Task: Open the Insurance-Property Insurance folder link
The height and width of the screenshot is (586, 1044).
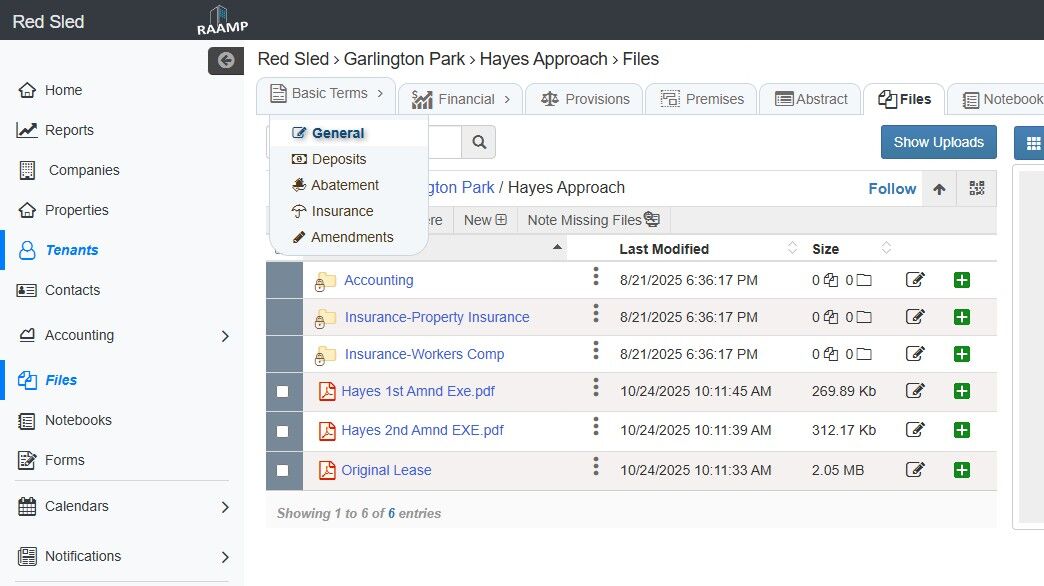Action: [437, 317]
